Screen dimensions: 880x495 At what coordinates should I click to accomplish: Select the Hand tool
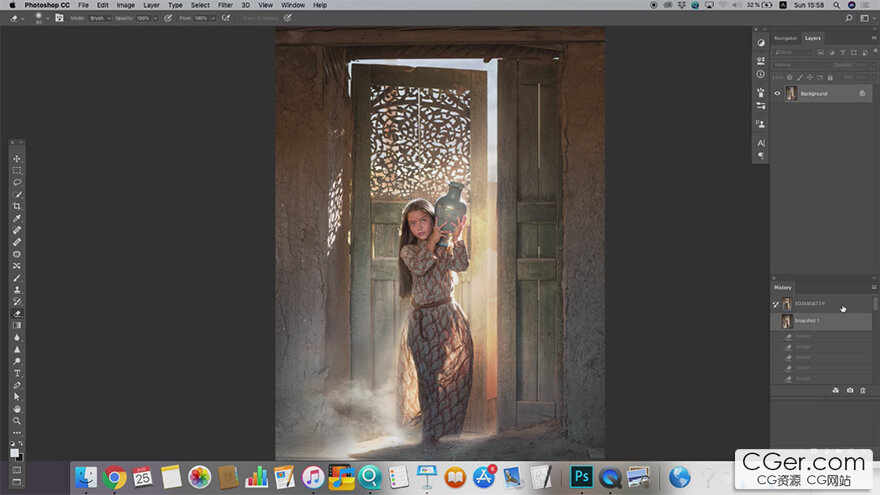17,409
